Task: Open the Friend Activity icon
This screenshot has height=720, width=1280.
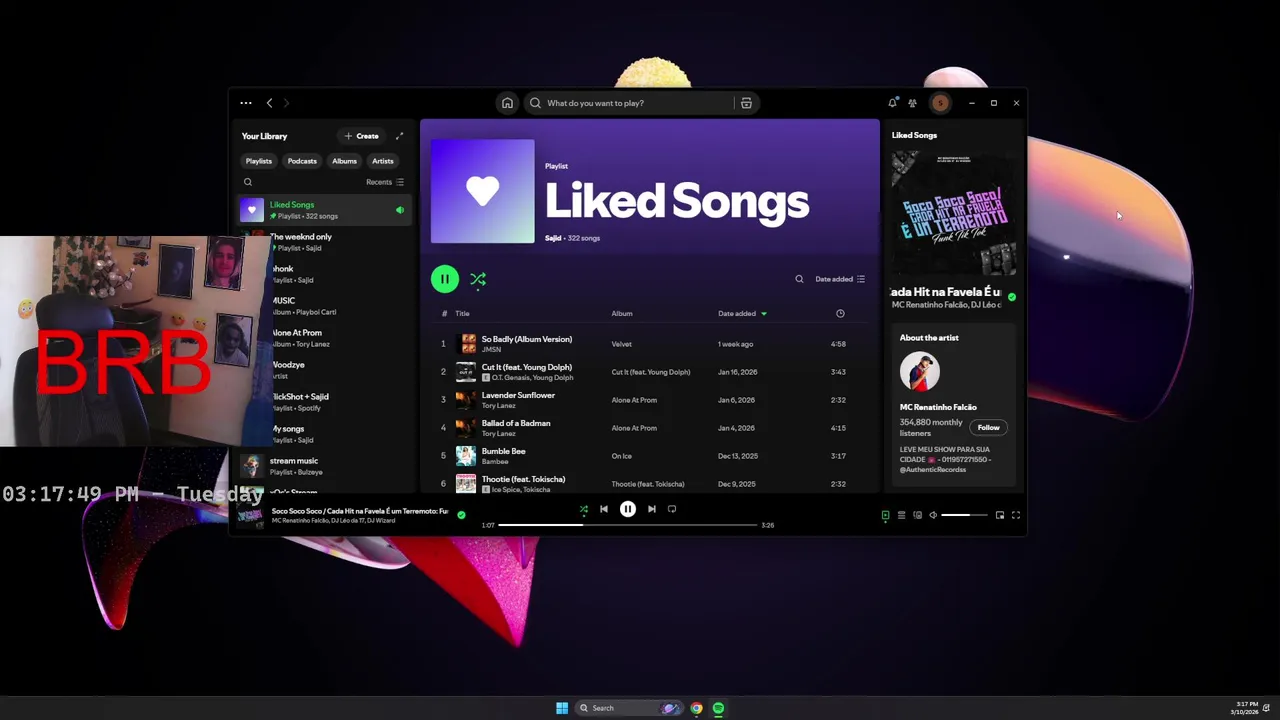Action: (x=912, y=103)
